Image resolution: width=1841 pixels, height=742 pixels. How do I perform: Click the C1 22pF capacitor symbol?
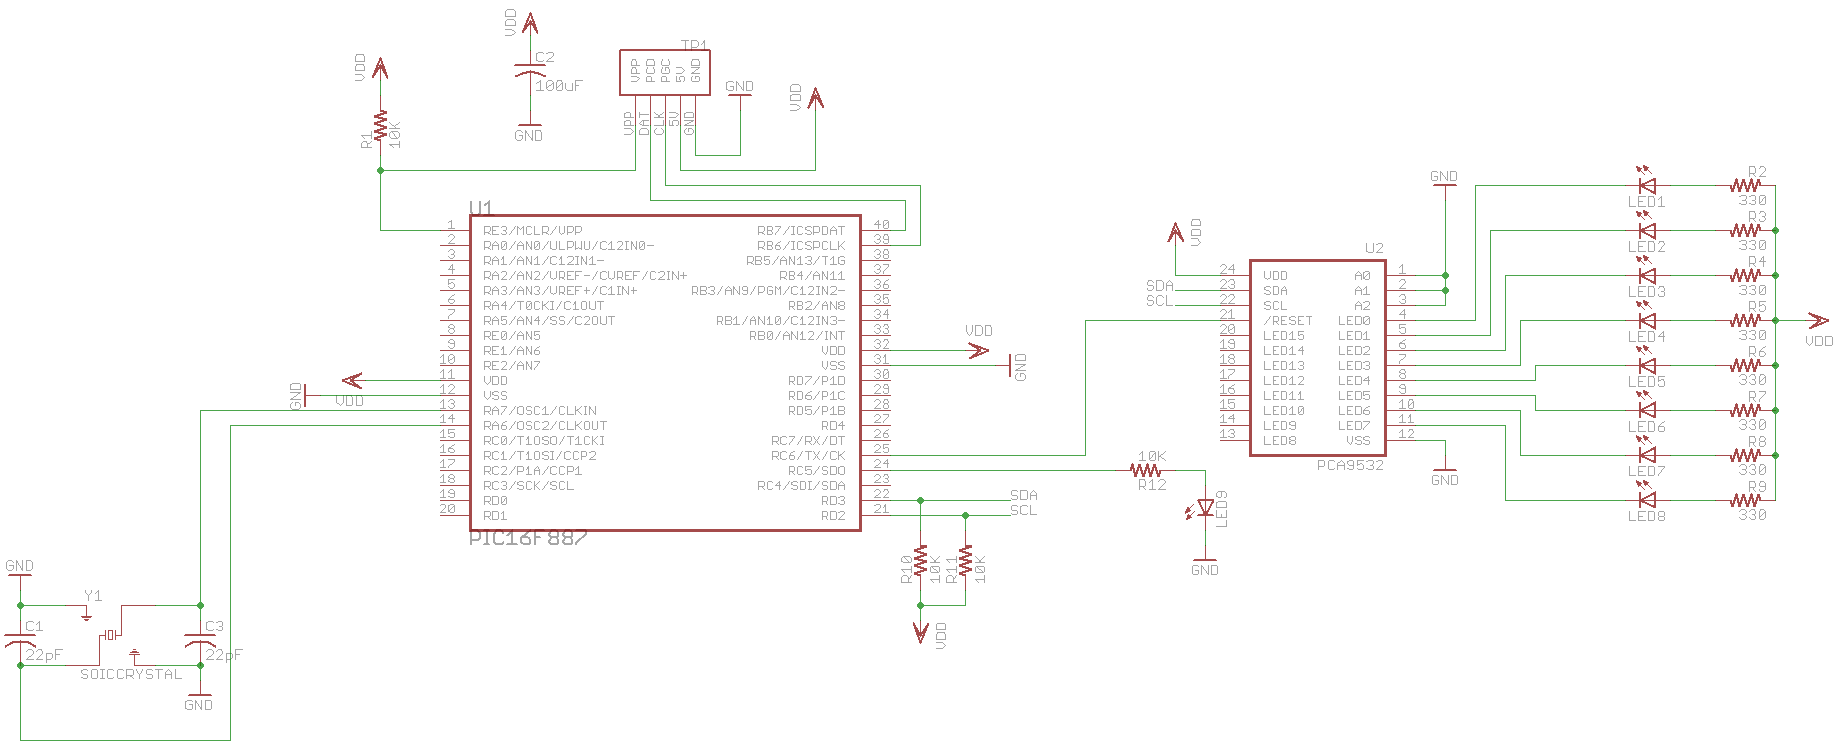(x=20, y=640)
